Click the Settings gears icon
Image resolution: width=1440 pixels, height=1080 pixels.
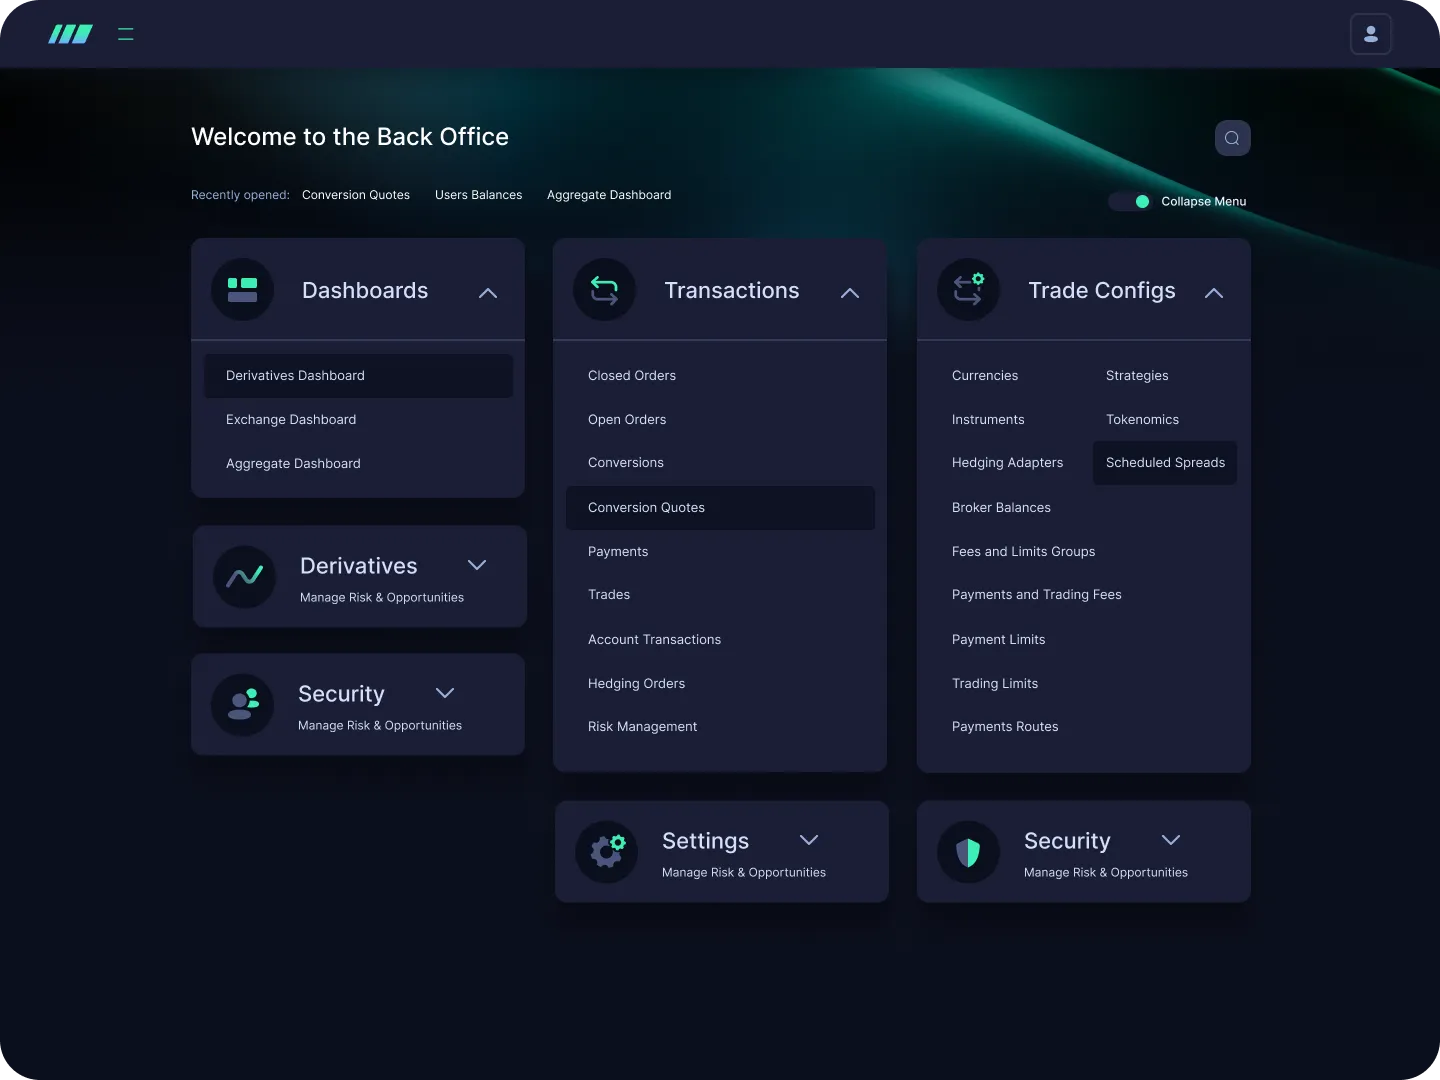tap(606, 852)
